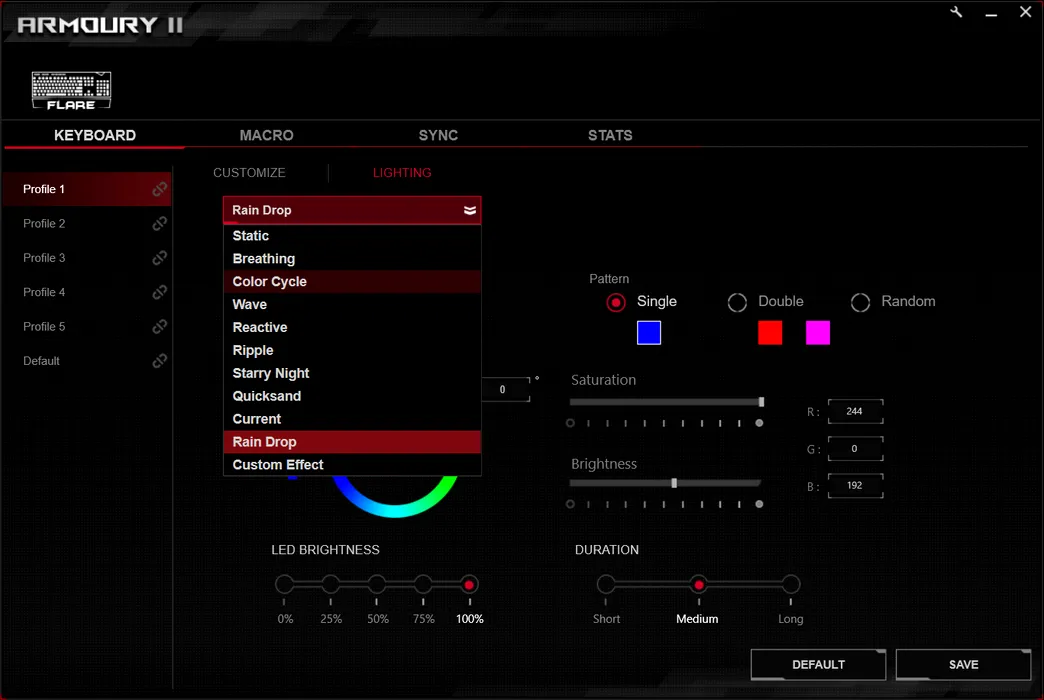Click the link icon beside Default profile
Screen dimensions: 1044x700
[x=159, y=361]
